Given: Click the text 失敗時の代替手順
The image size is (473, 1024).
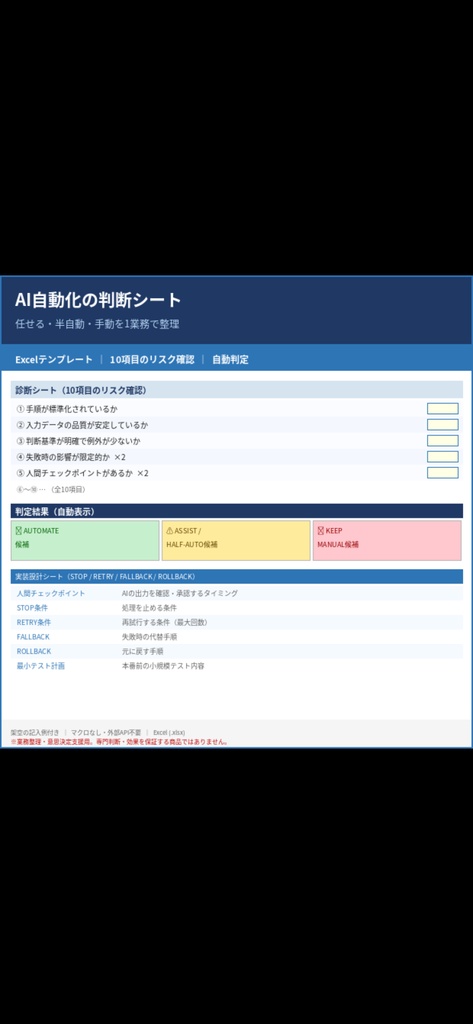Looking at the screenshot, I should [x=149, y=637].
